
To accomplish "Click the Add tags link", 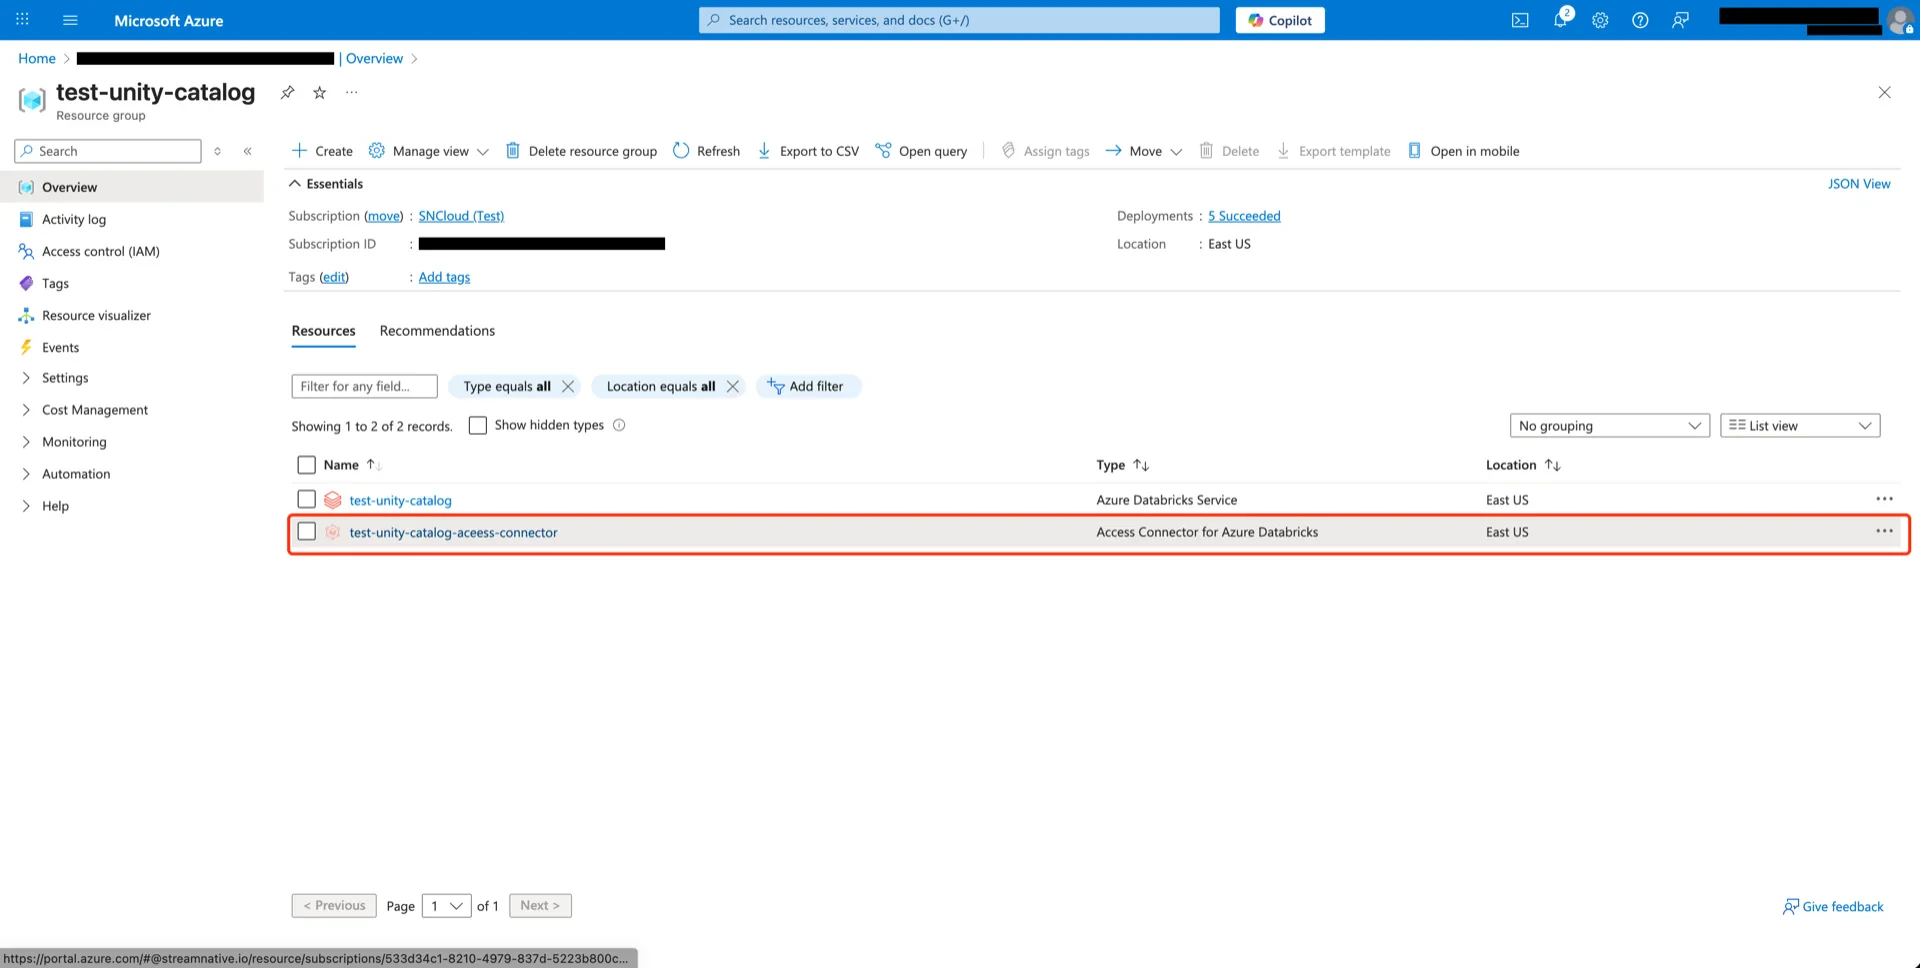I will point(444,277).
